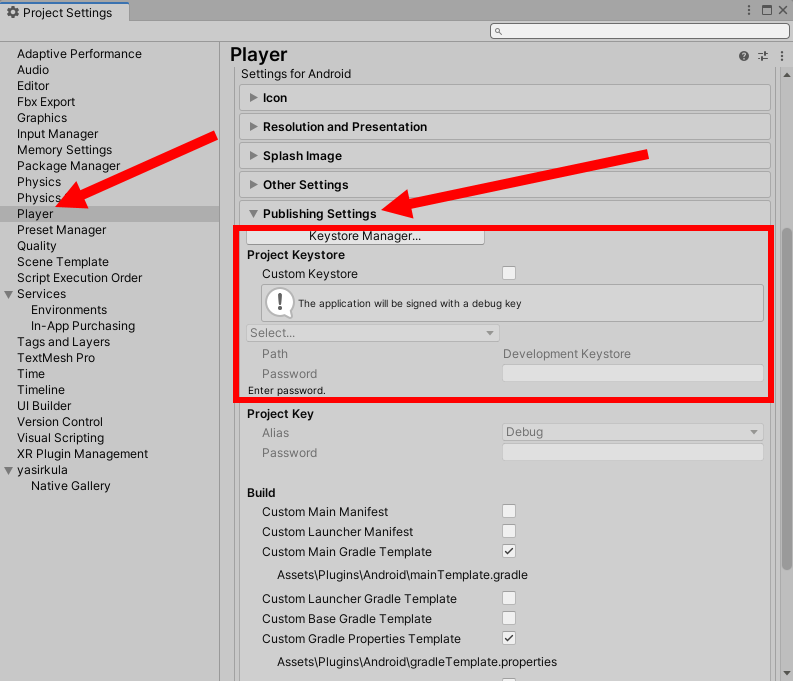Click the Project Key Password field

pos(633,452)
